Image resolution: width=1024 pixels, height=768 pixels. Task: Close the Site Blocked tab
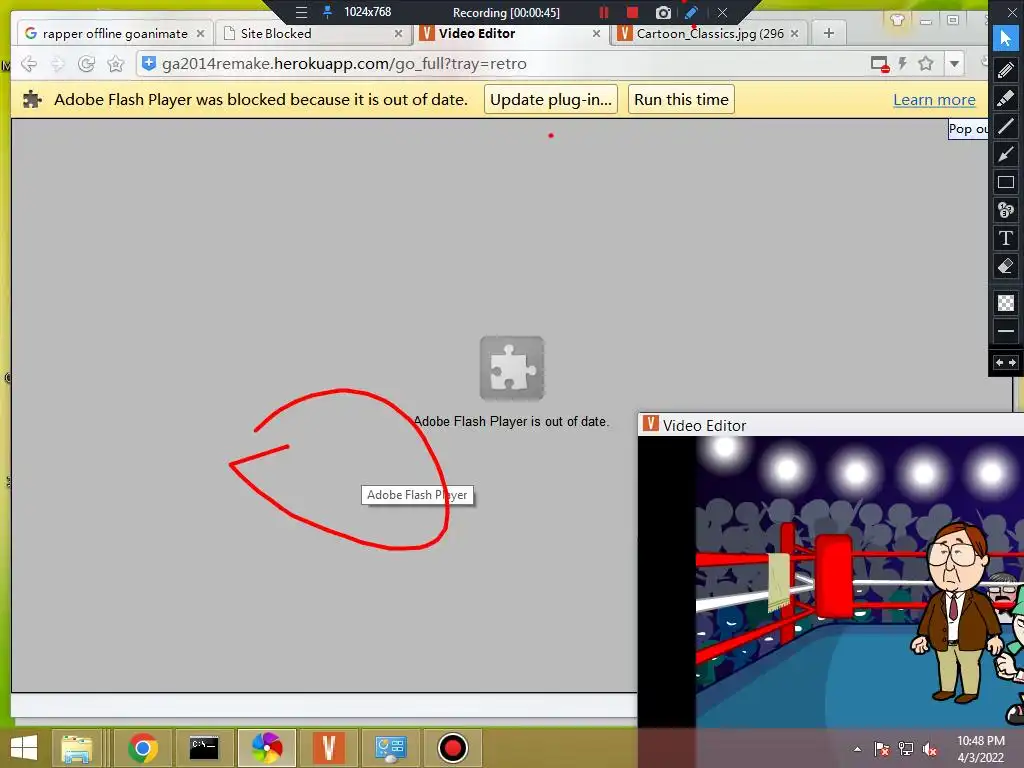[398, 33]
